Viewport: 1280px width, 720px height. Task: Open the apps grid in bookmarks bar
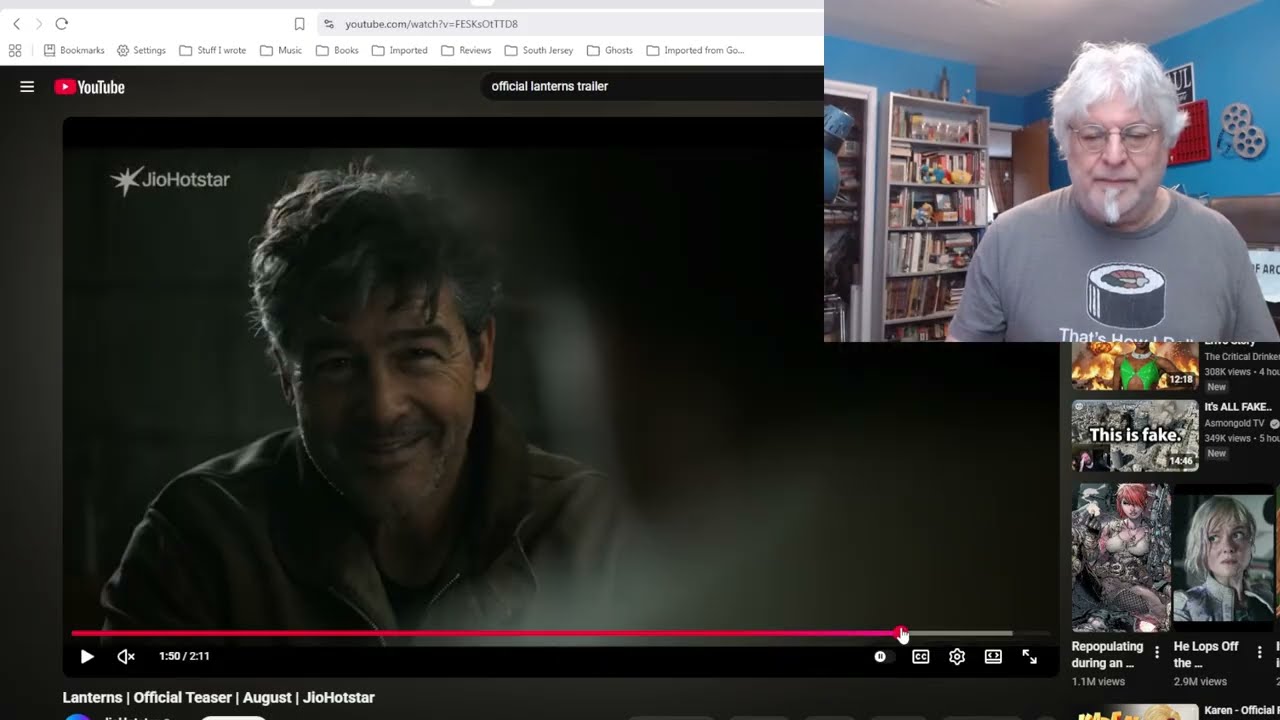[15, 50]
